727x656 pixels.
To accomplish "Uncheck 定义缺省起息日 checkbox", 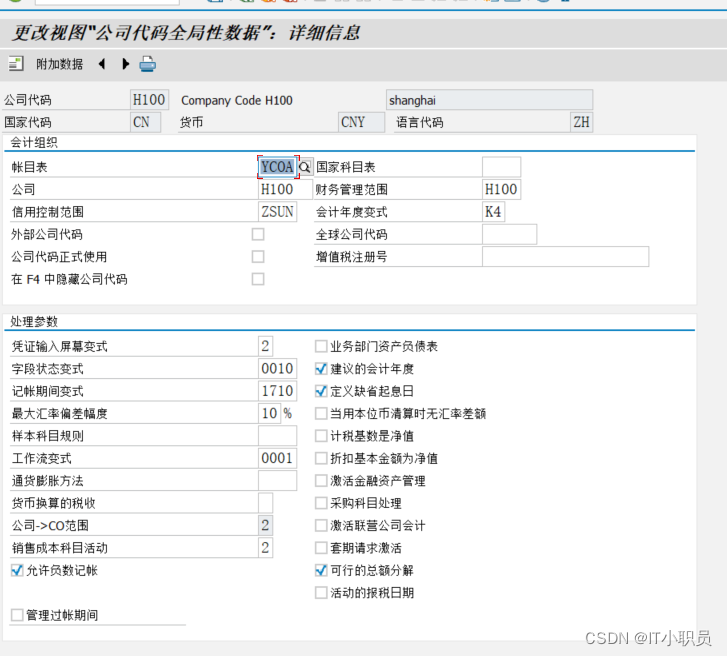I will click(321, 391).
